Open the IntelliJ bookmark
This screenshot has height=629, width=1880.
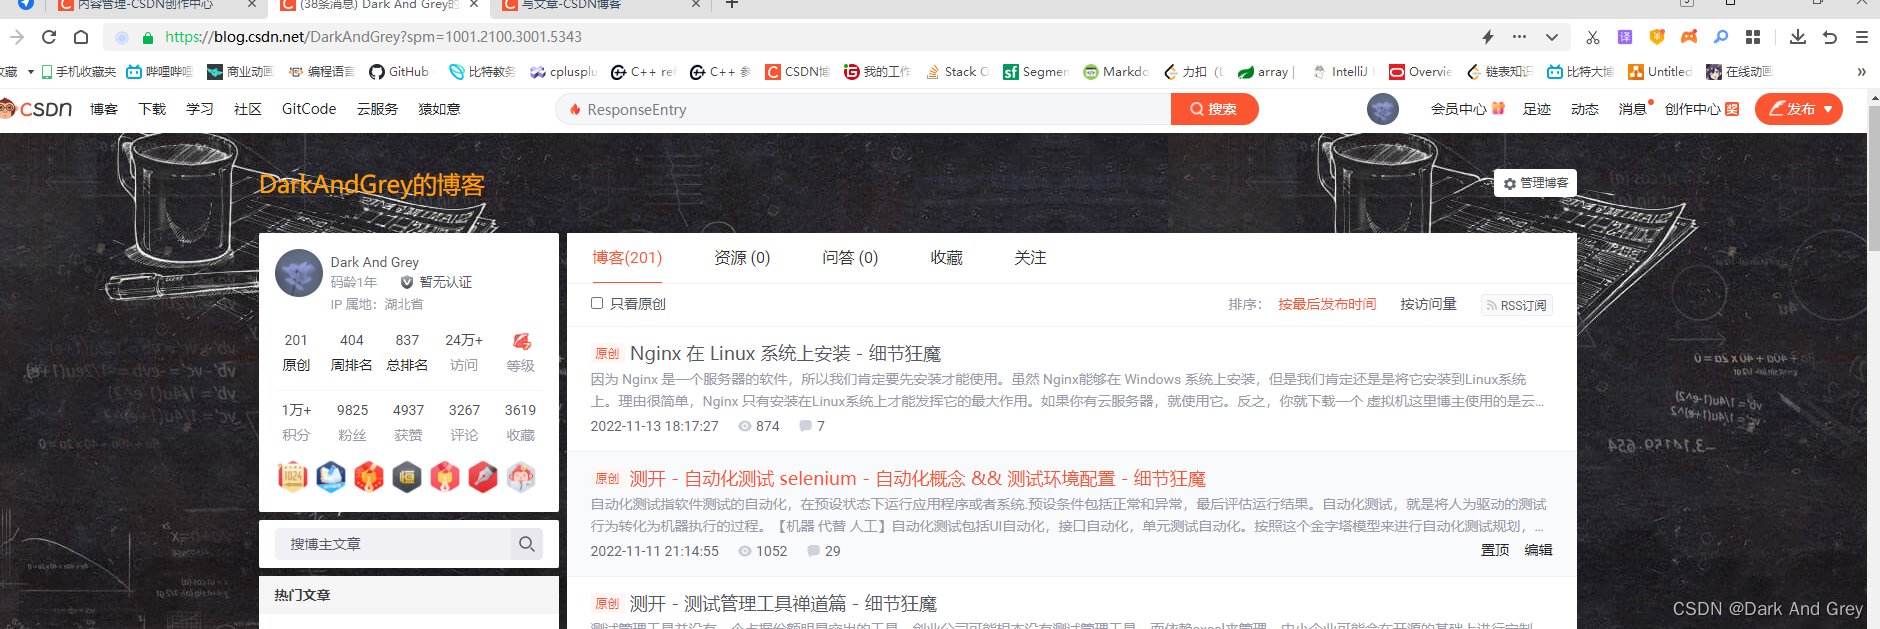[1342, 72]
